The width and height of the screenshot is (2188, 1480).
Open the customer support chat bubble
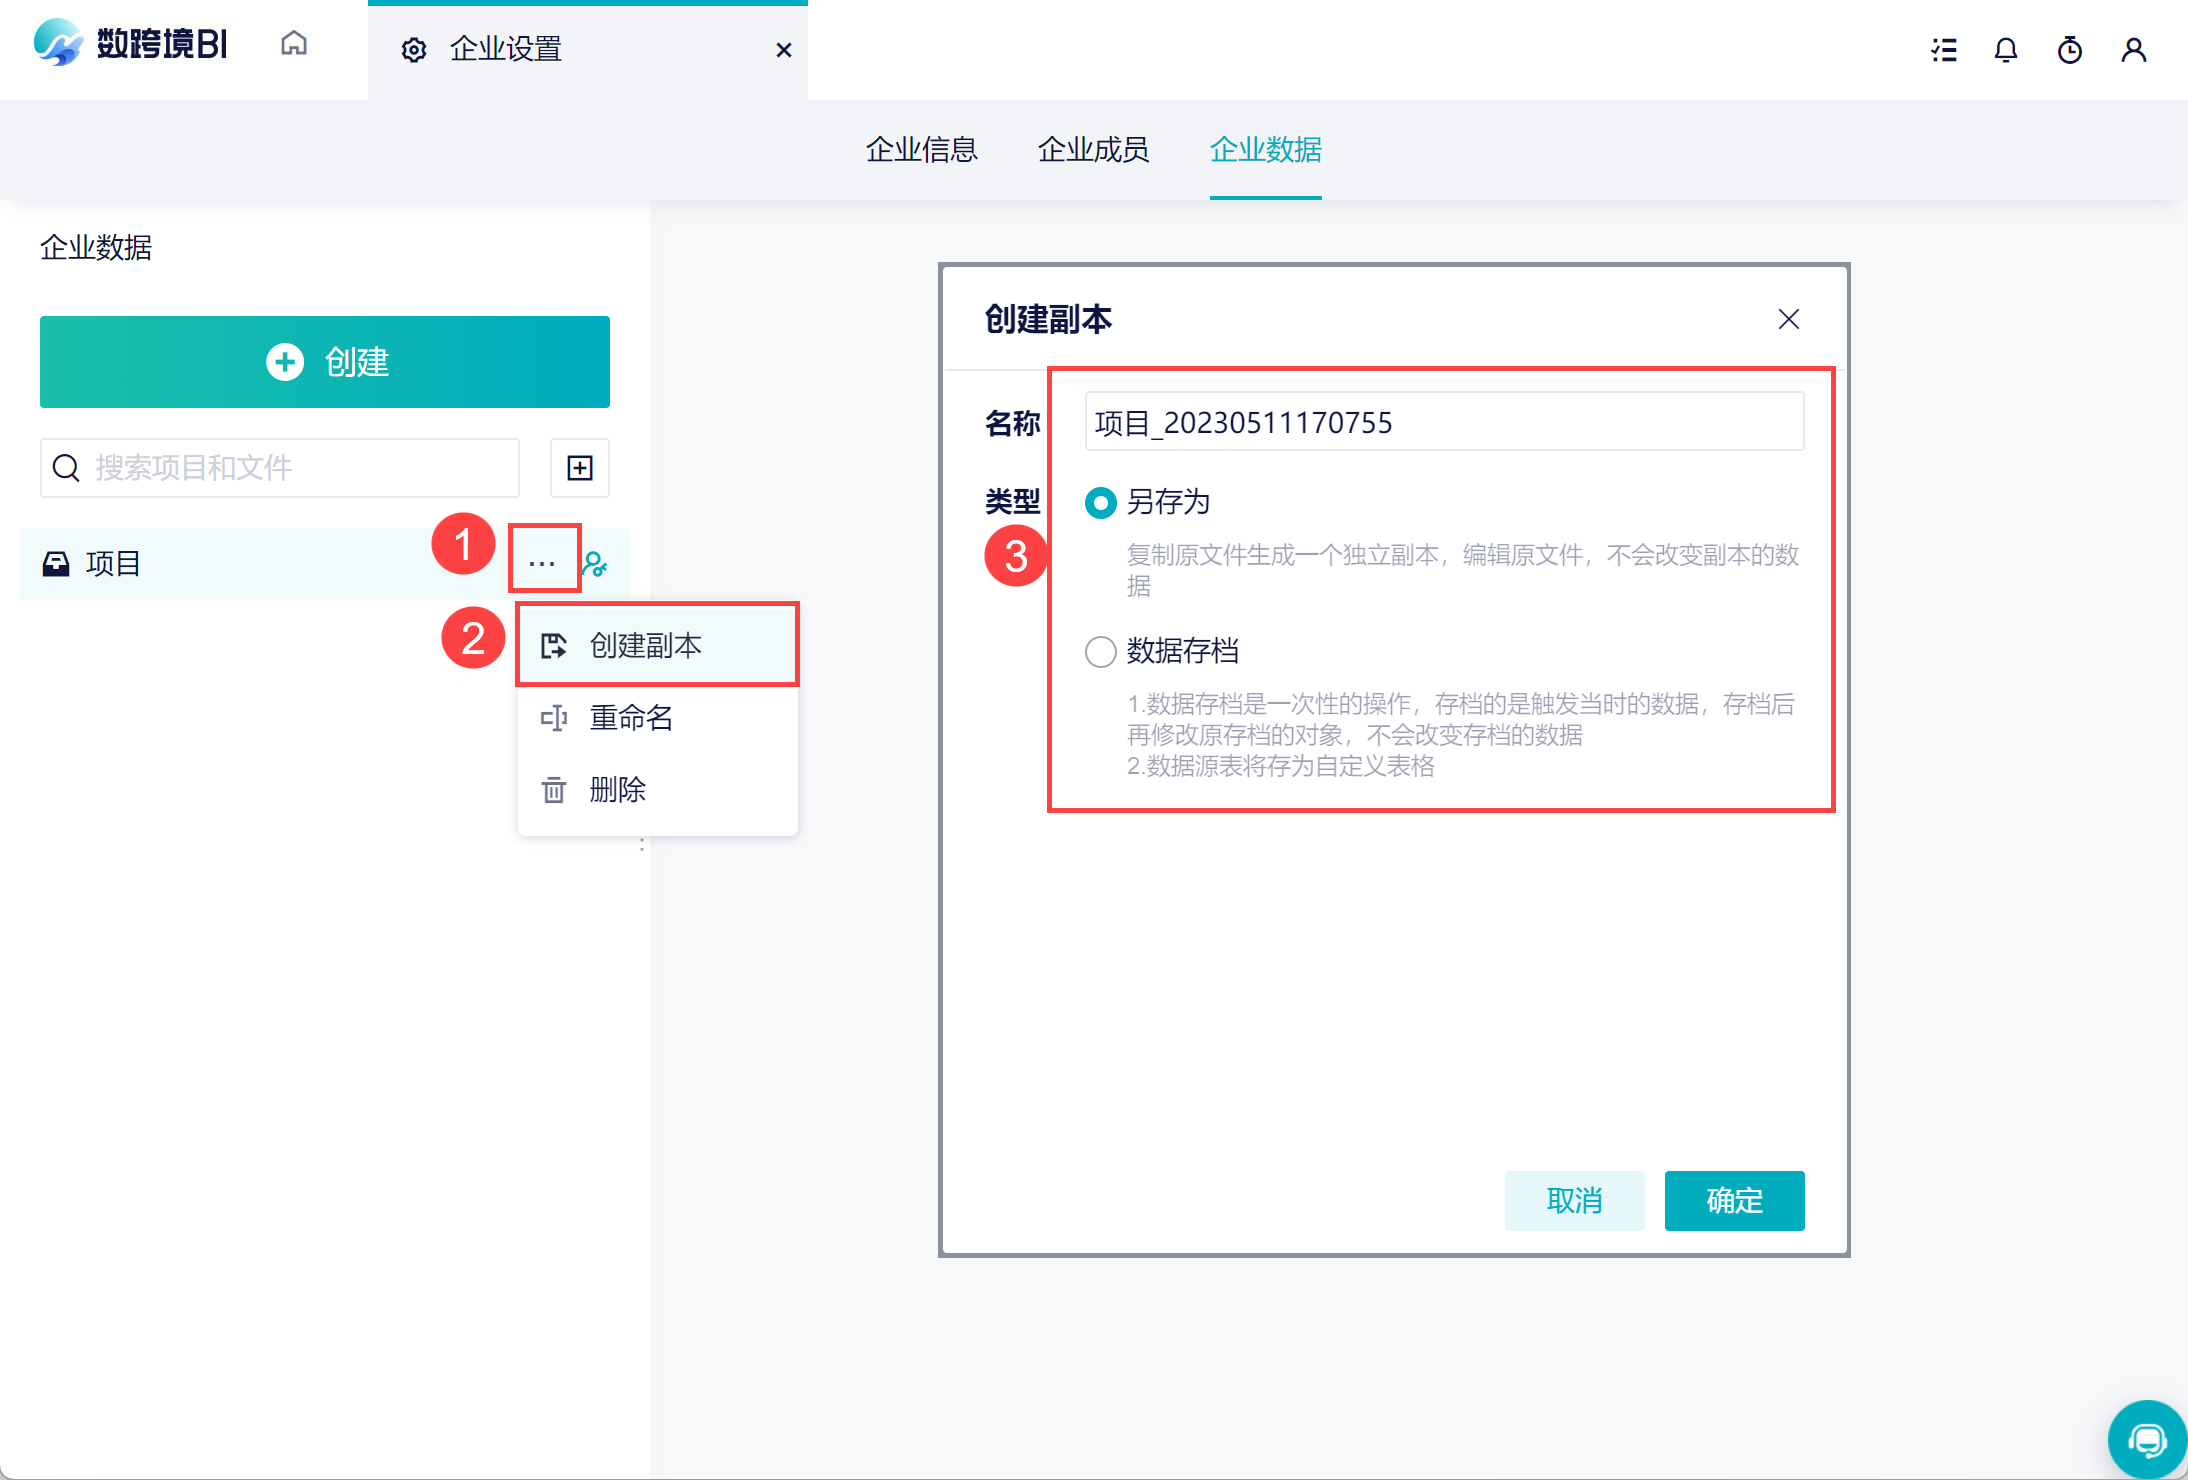click(2146, 1440)
